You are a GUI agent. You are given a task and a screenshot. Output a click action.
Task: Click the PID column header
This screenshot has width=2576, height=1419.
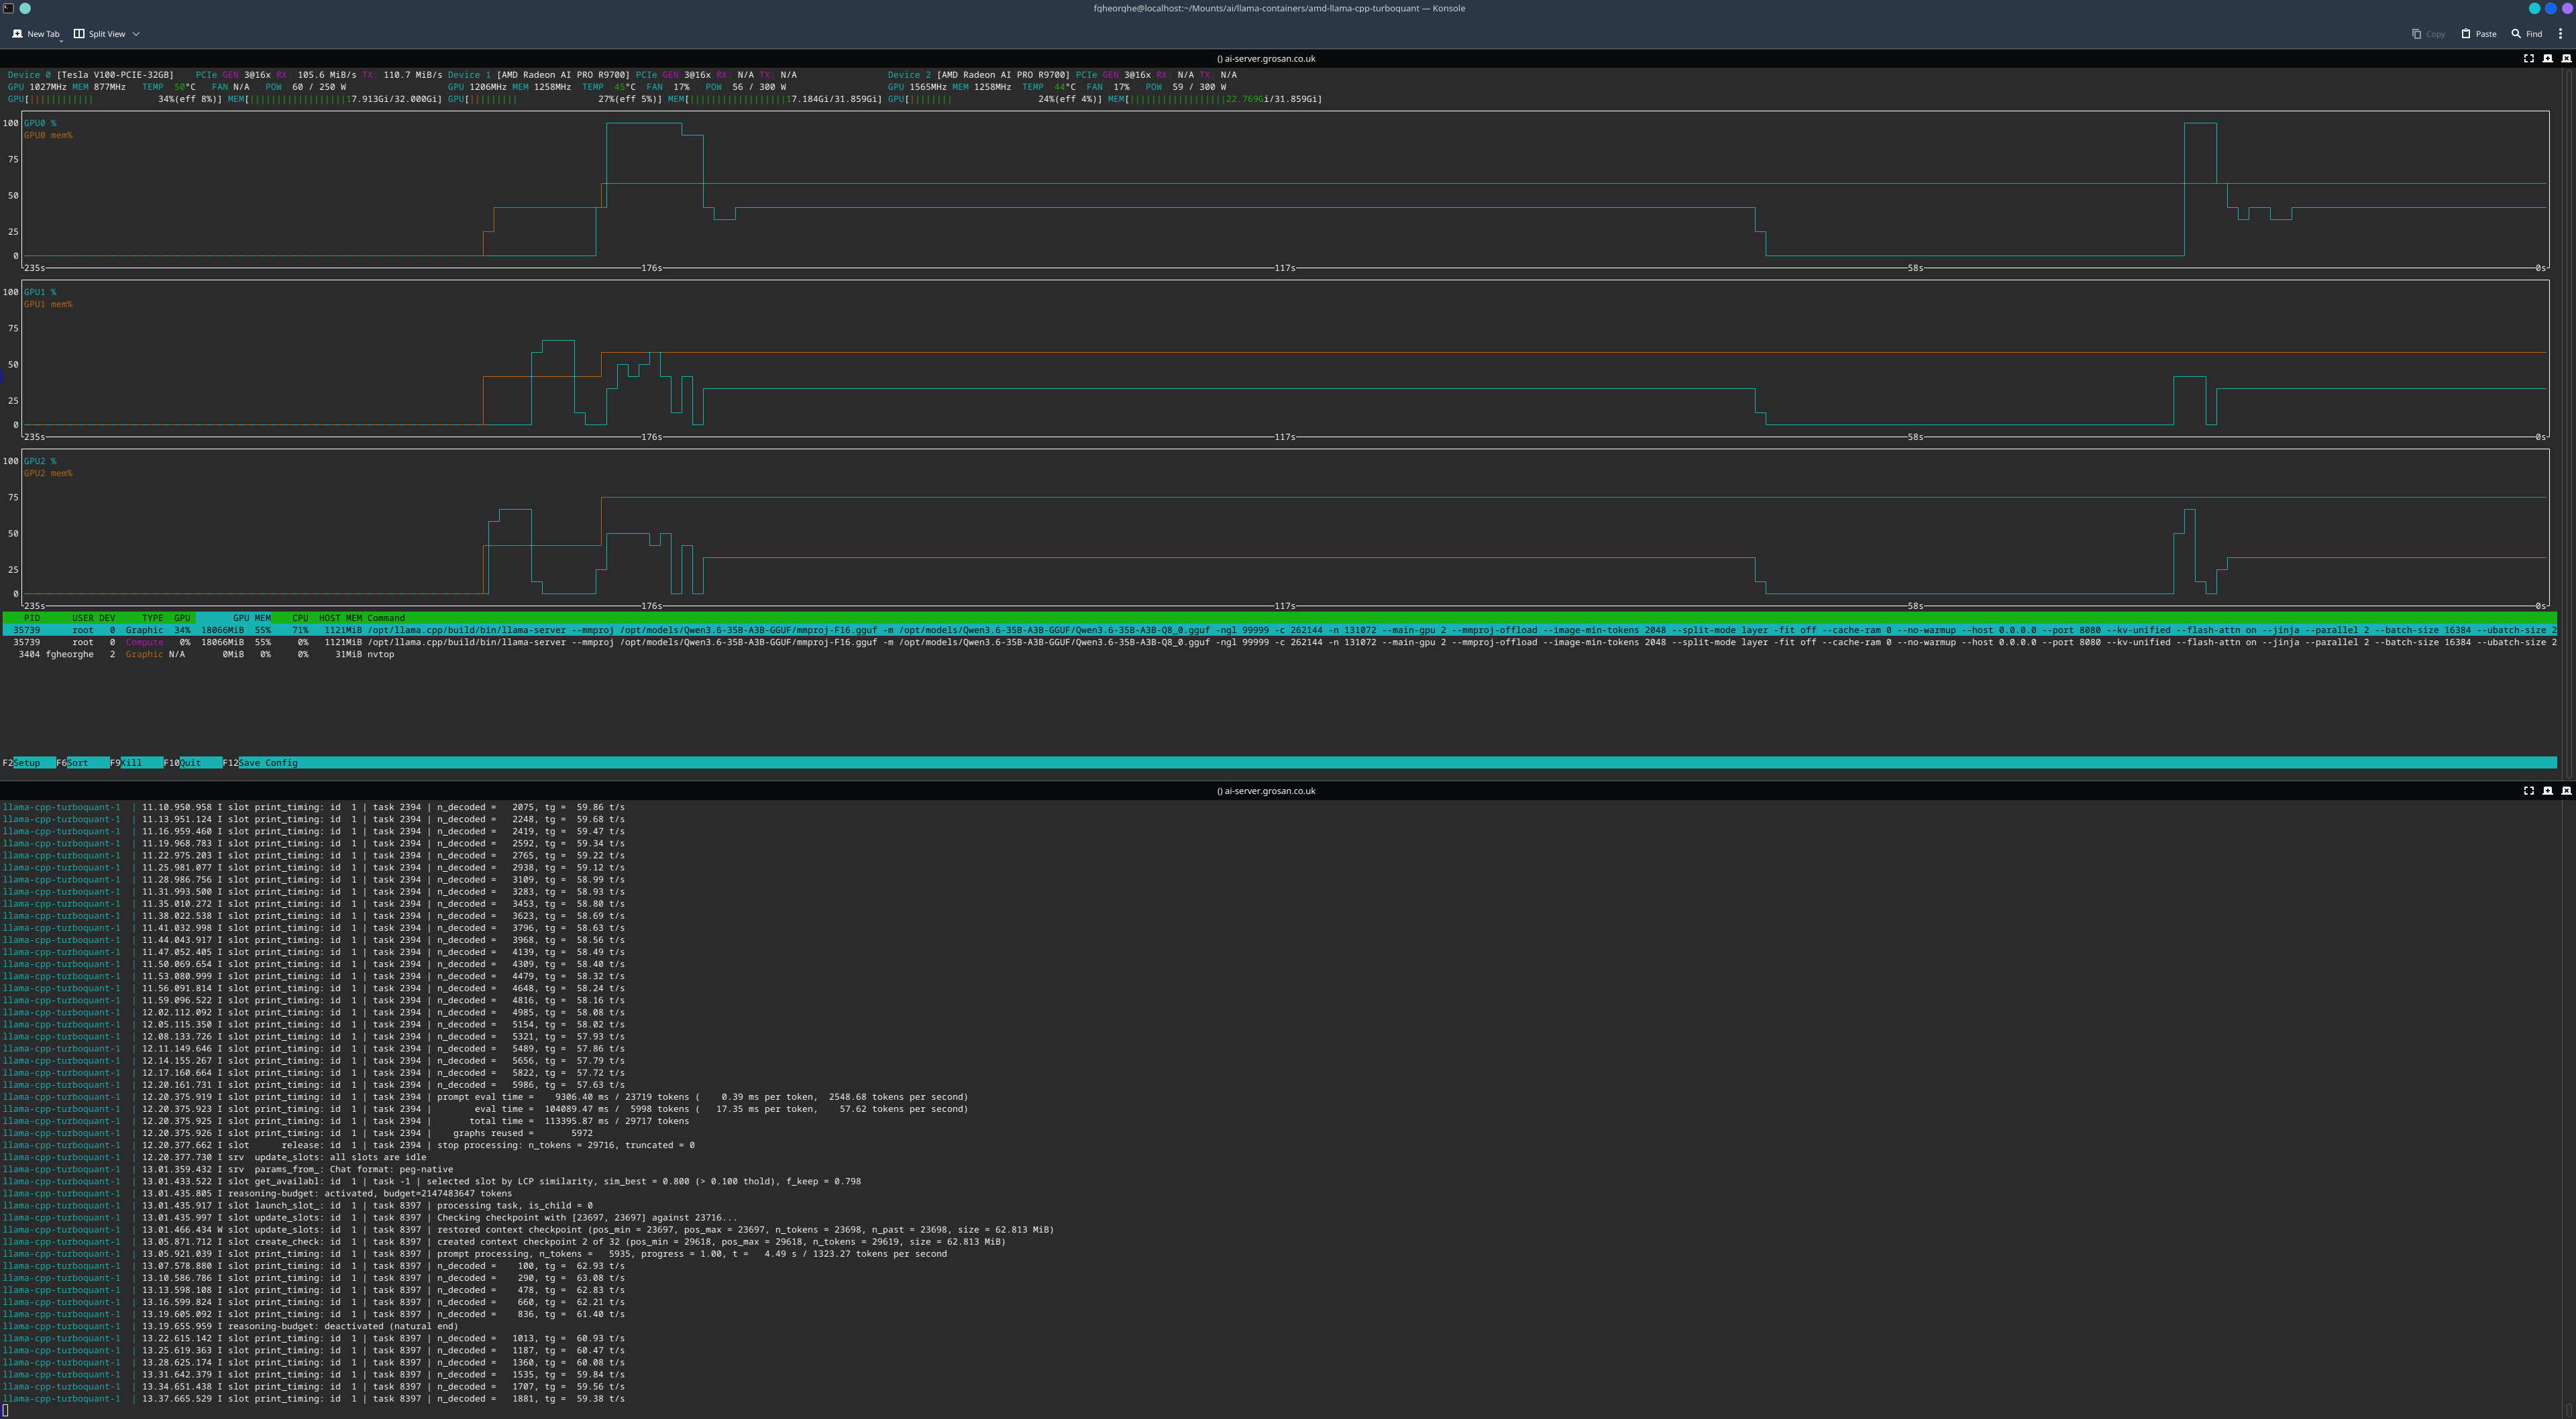point(31,618)
